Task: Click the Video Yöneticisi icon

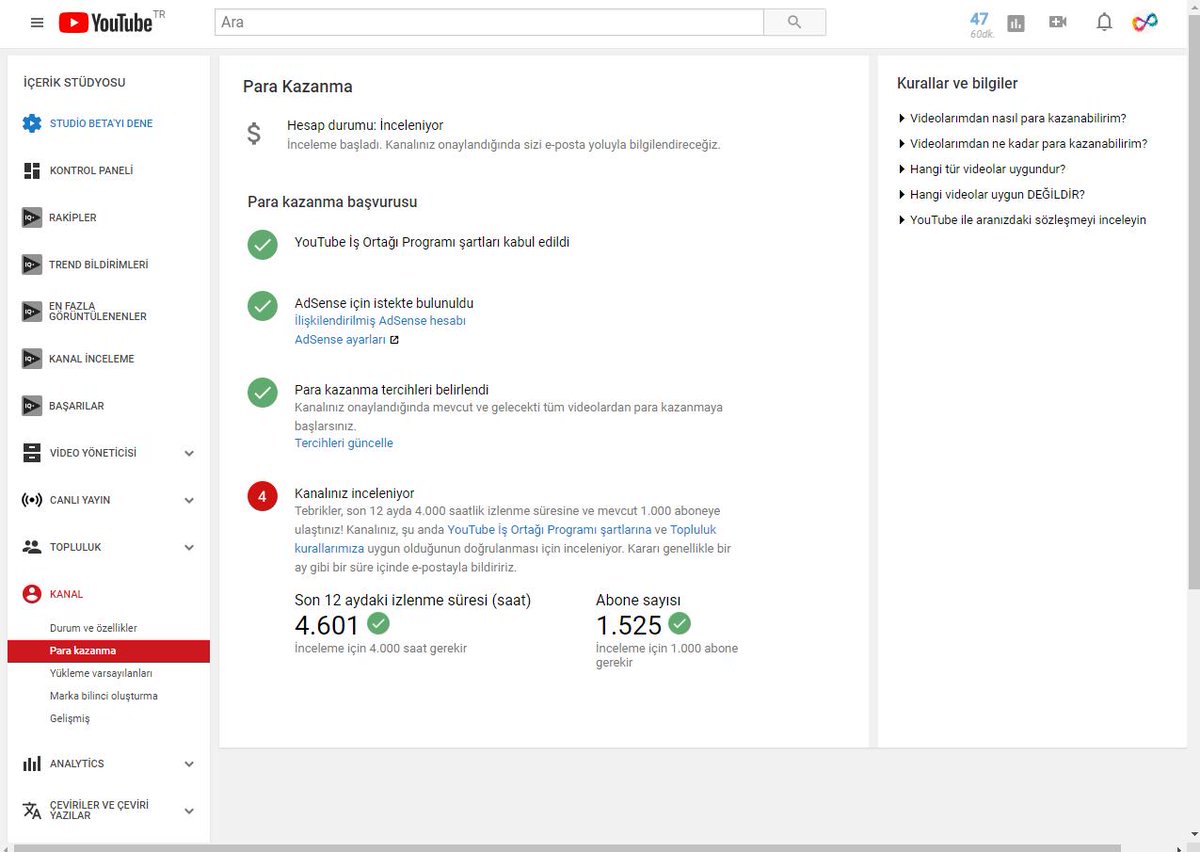Action: (32, 453)
